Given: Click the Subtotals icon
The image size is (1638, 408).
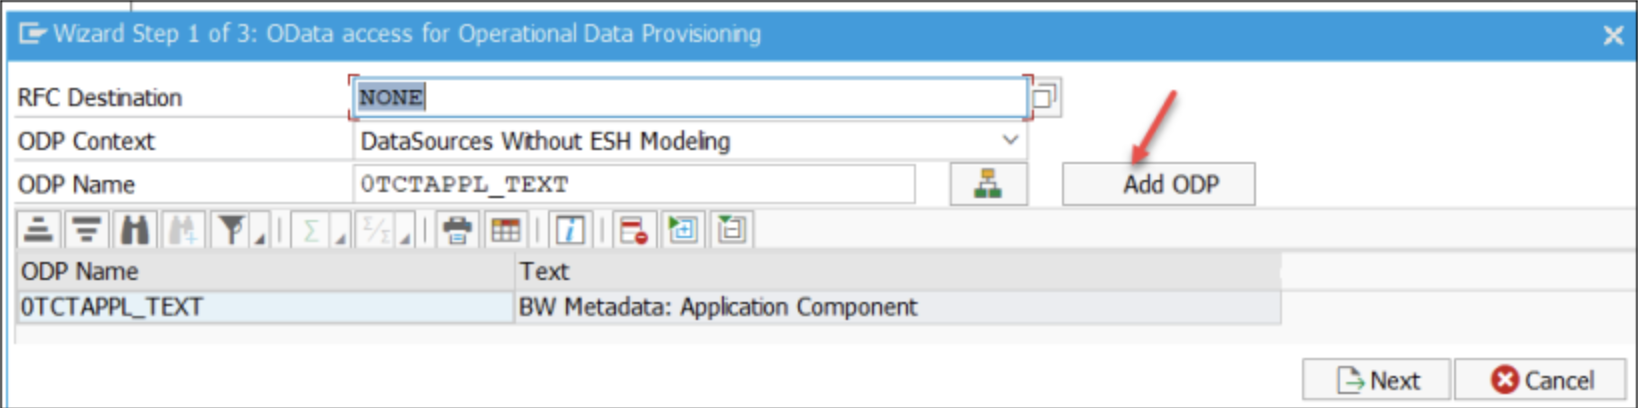Looking at the screenshot, I should coord(377,230).
